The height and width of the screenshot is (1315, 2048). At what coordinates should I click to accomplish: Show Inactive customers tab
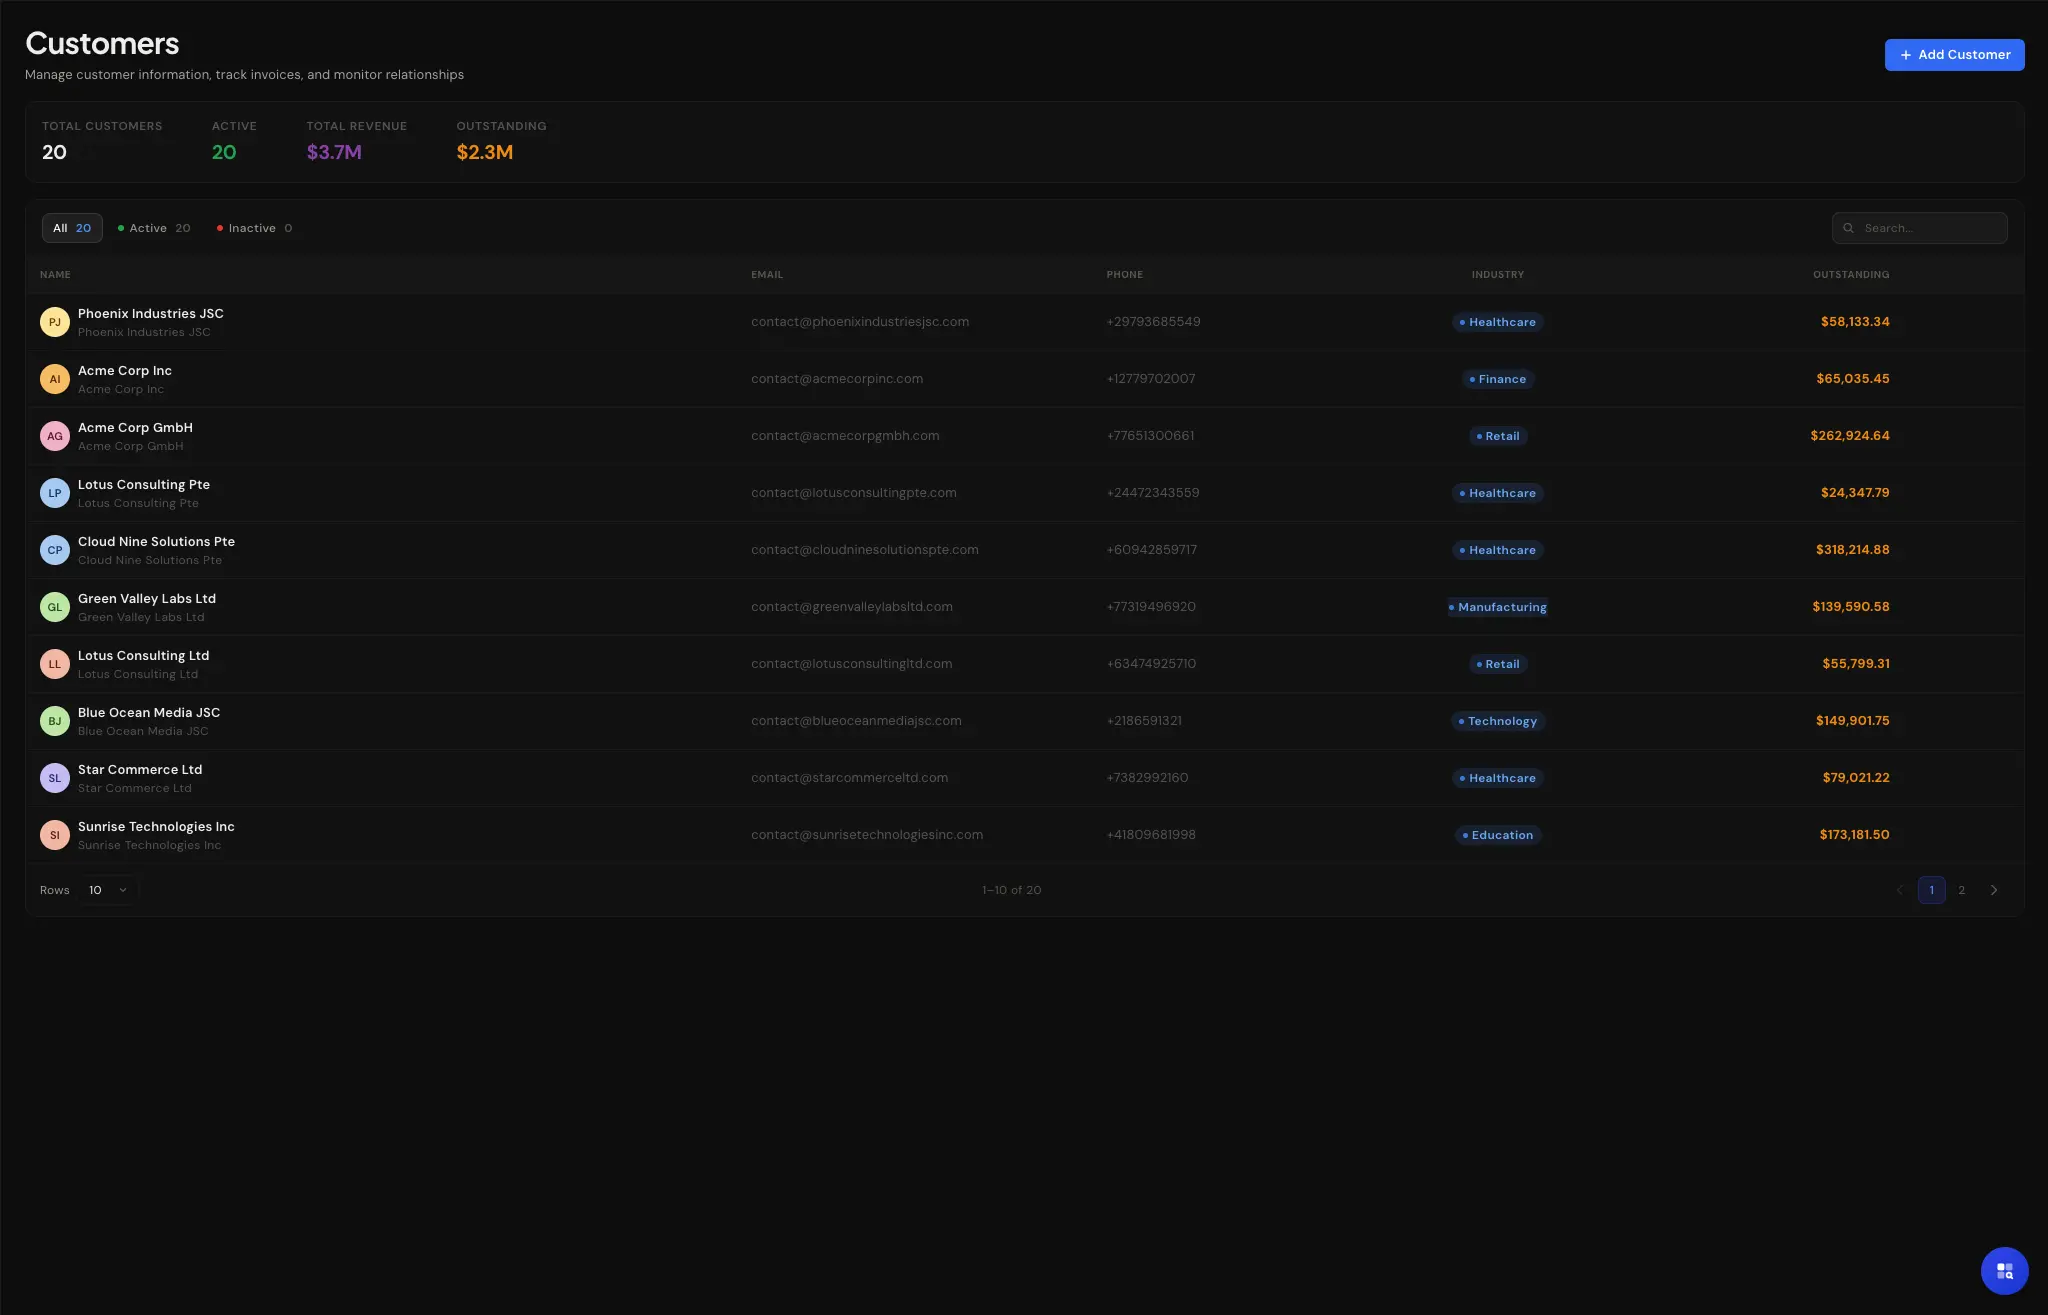[255, 228]
